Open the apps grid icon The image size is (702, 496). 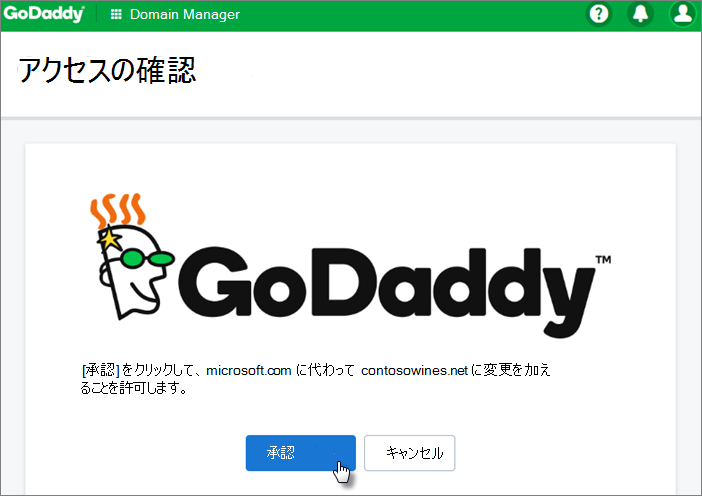[116, 14]
